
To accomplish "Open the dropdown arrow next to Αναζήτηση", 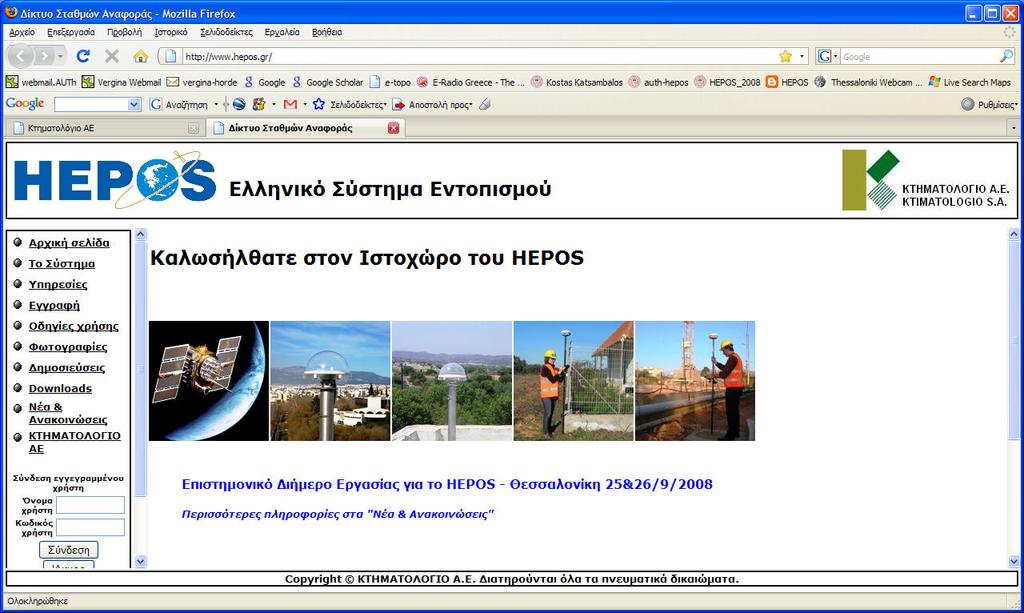I will (x=216, y=104).
